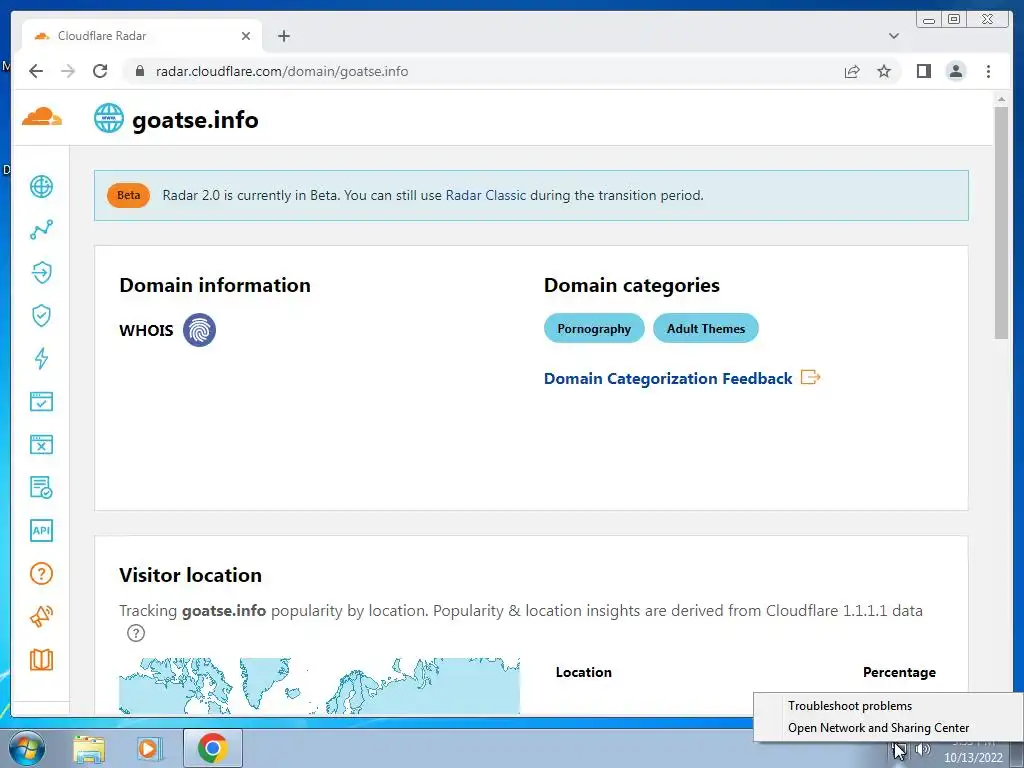Open Windows Explorer from the taskbar

pyautogui.click(x=89, y=749)
